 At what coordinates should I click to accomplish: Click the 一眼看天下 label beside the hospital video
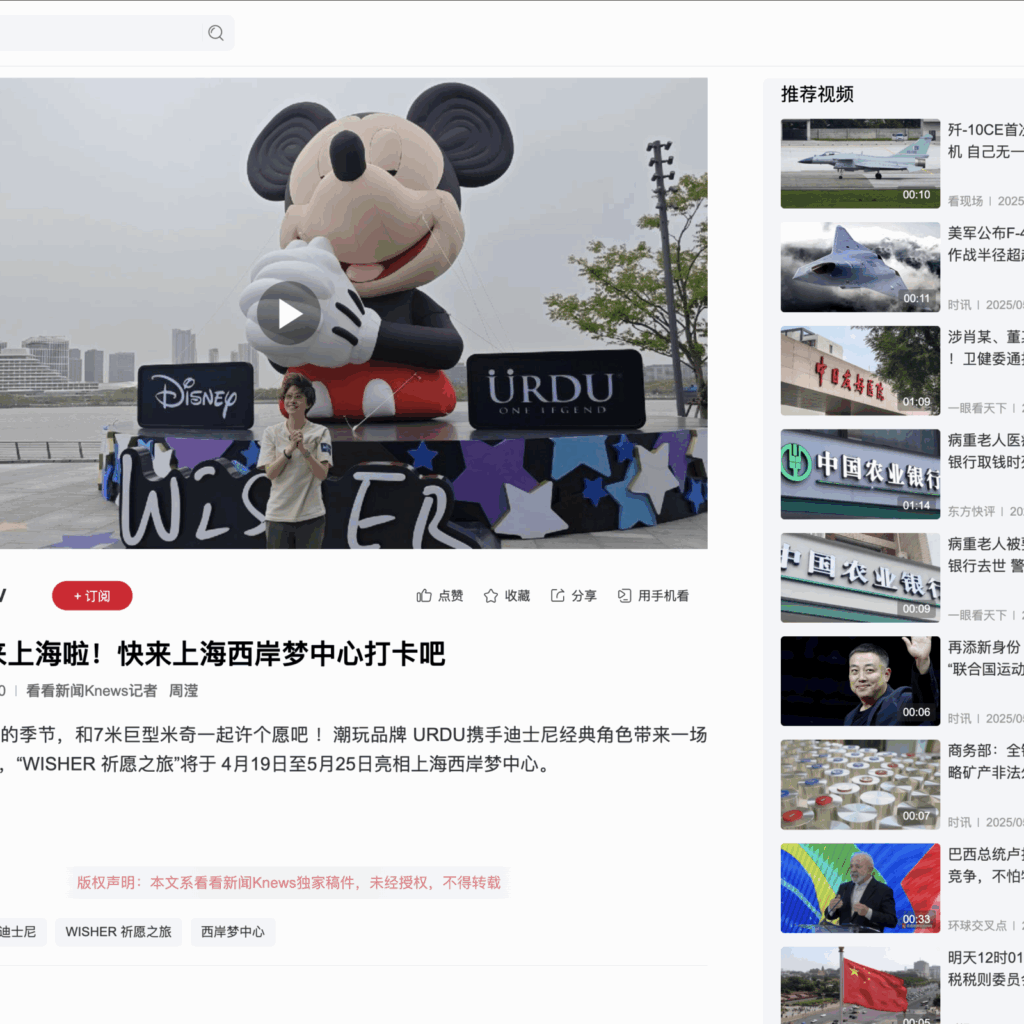pyautogui.click(x=977, y=408)
